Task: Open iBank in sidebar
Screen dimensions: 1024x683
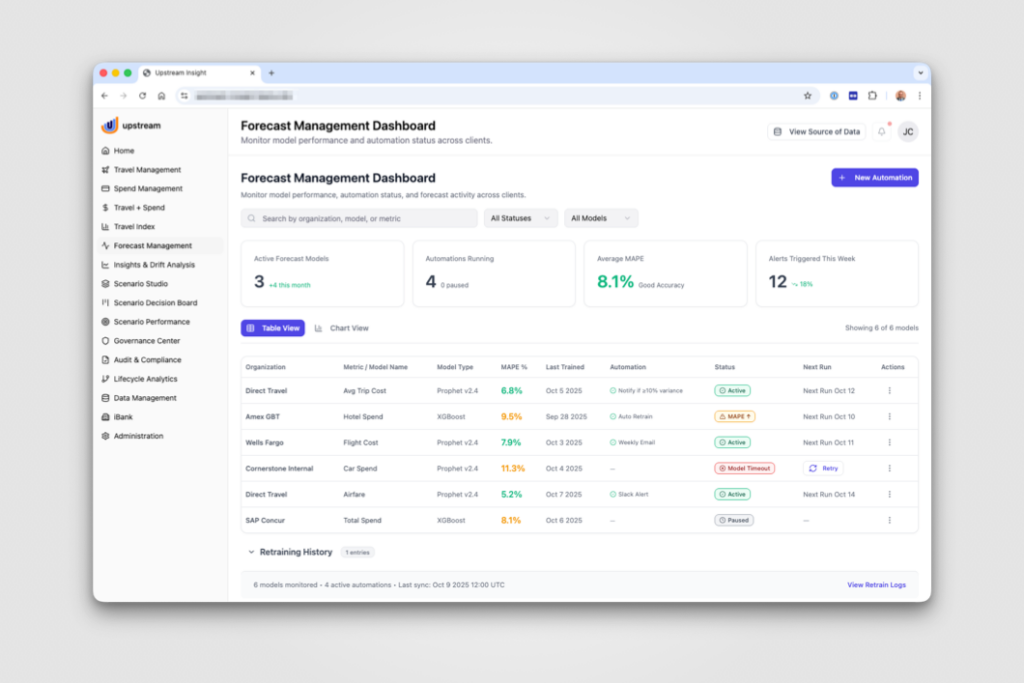Action: [123, 417]
